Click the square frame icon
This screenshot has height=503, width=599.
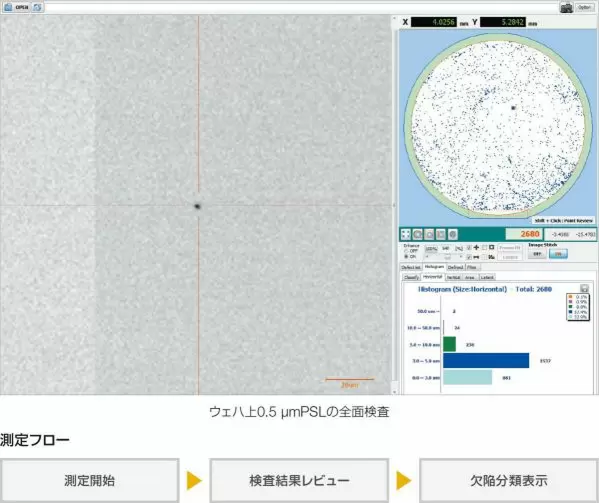[x=492, y=247]
